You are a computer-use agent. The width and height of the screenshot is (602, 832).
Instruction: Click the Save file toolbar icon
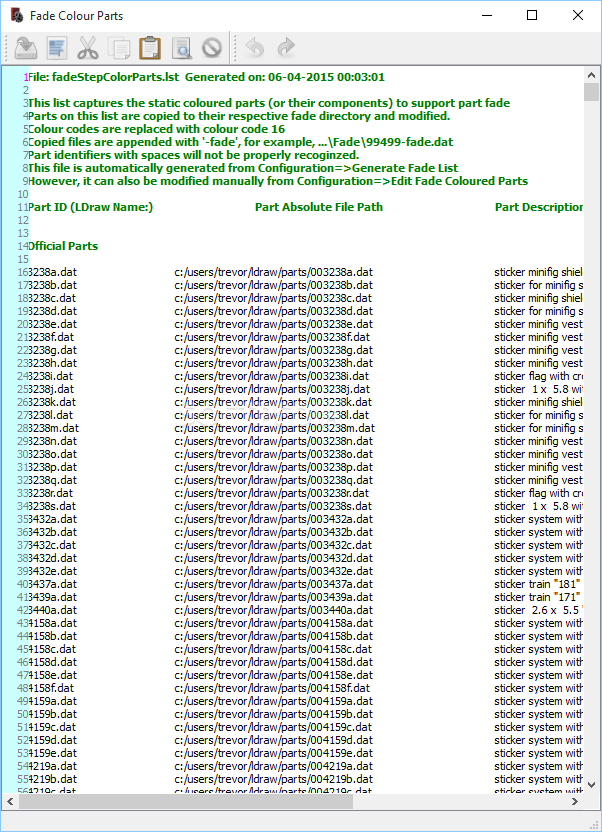[x=25, y=48]
